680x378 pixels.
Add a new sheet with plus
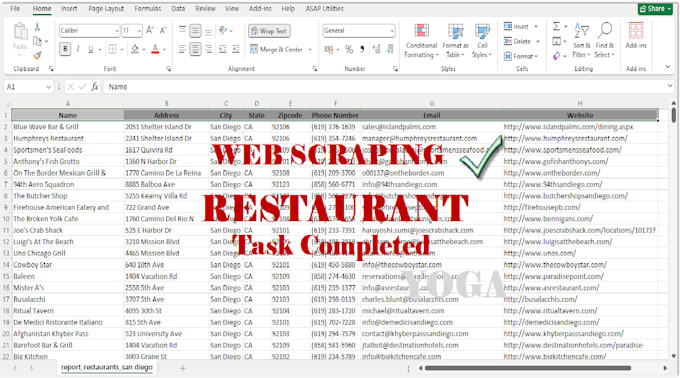point(183,368)
